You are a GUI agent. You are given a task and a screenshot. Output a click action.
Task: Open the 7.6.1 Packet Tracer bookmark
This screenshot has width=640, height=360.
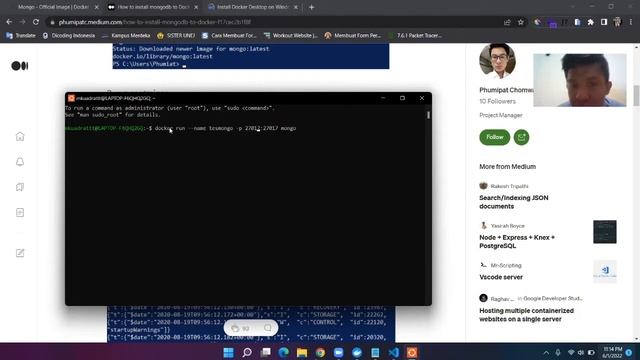(415, 36)
